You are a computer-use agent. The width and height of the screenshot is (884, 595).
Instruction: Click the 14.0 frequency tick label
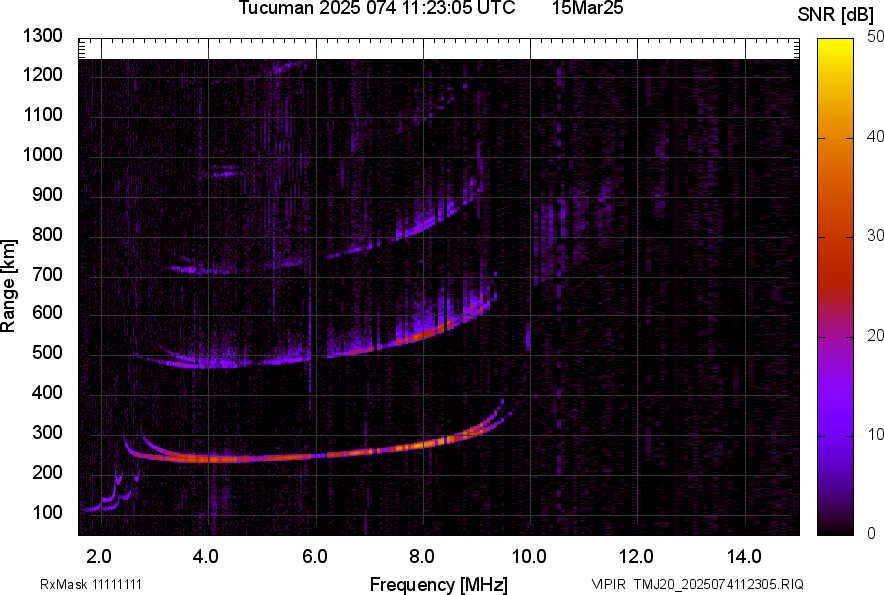744,556
